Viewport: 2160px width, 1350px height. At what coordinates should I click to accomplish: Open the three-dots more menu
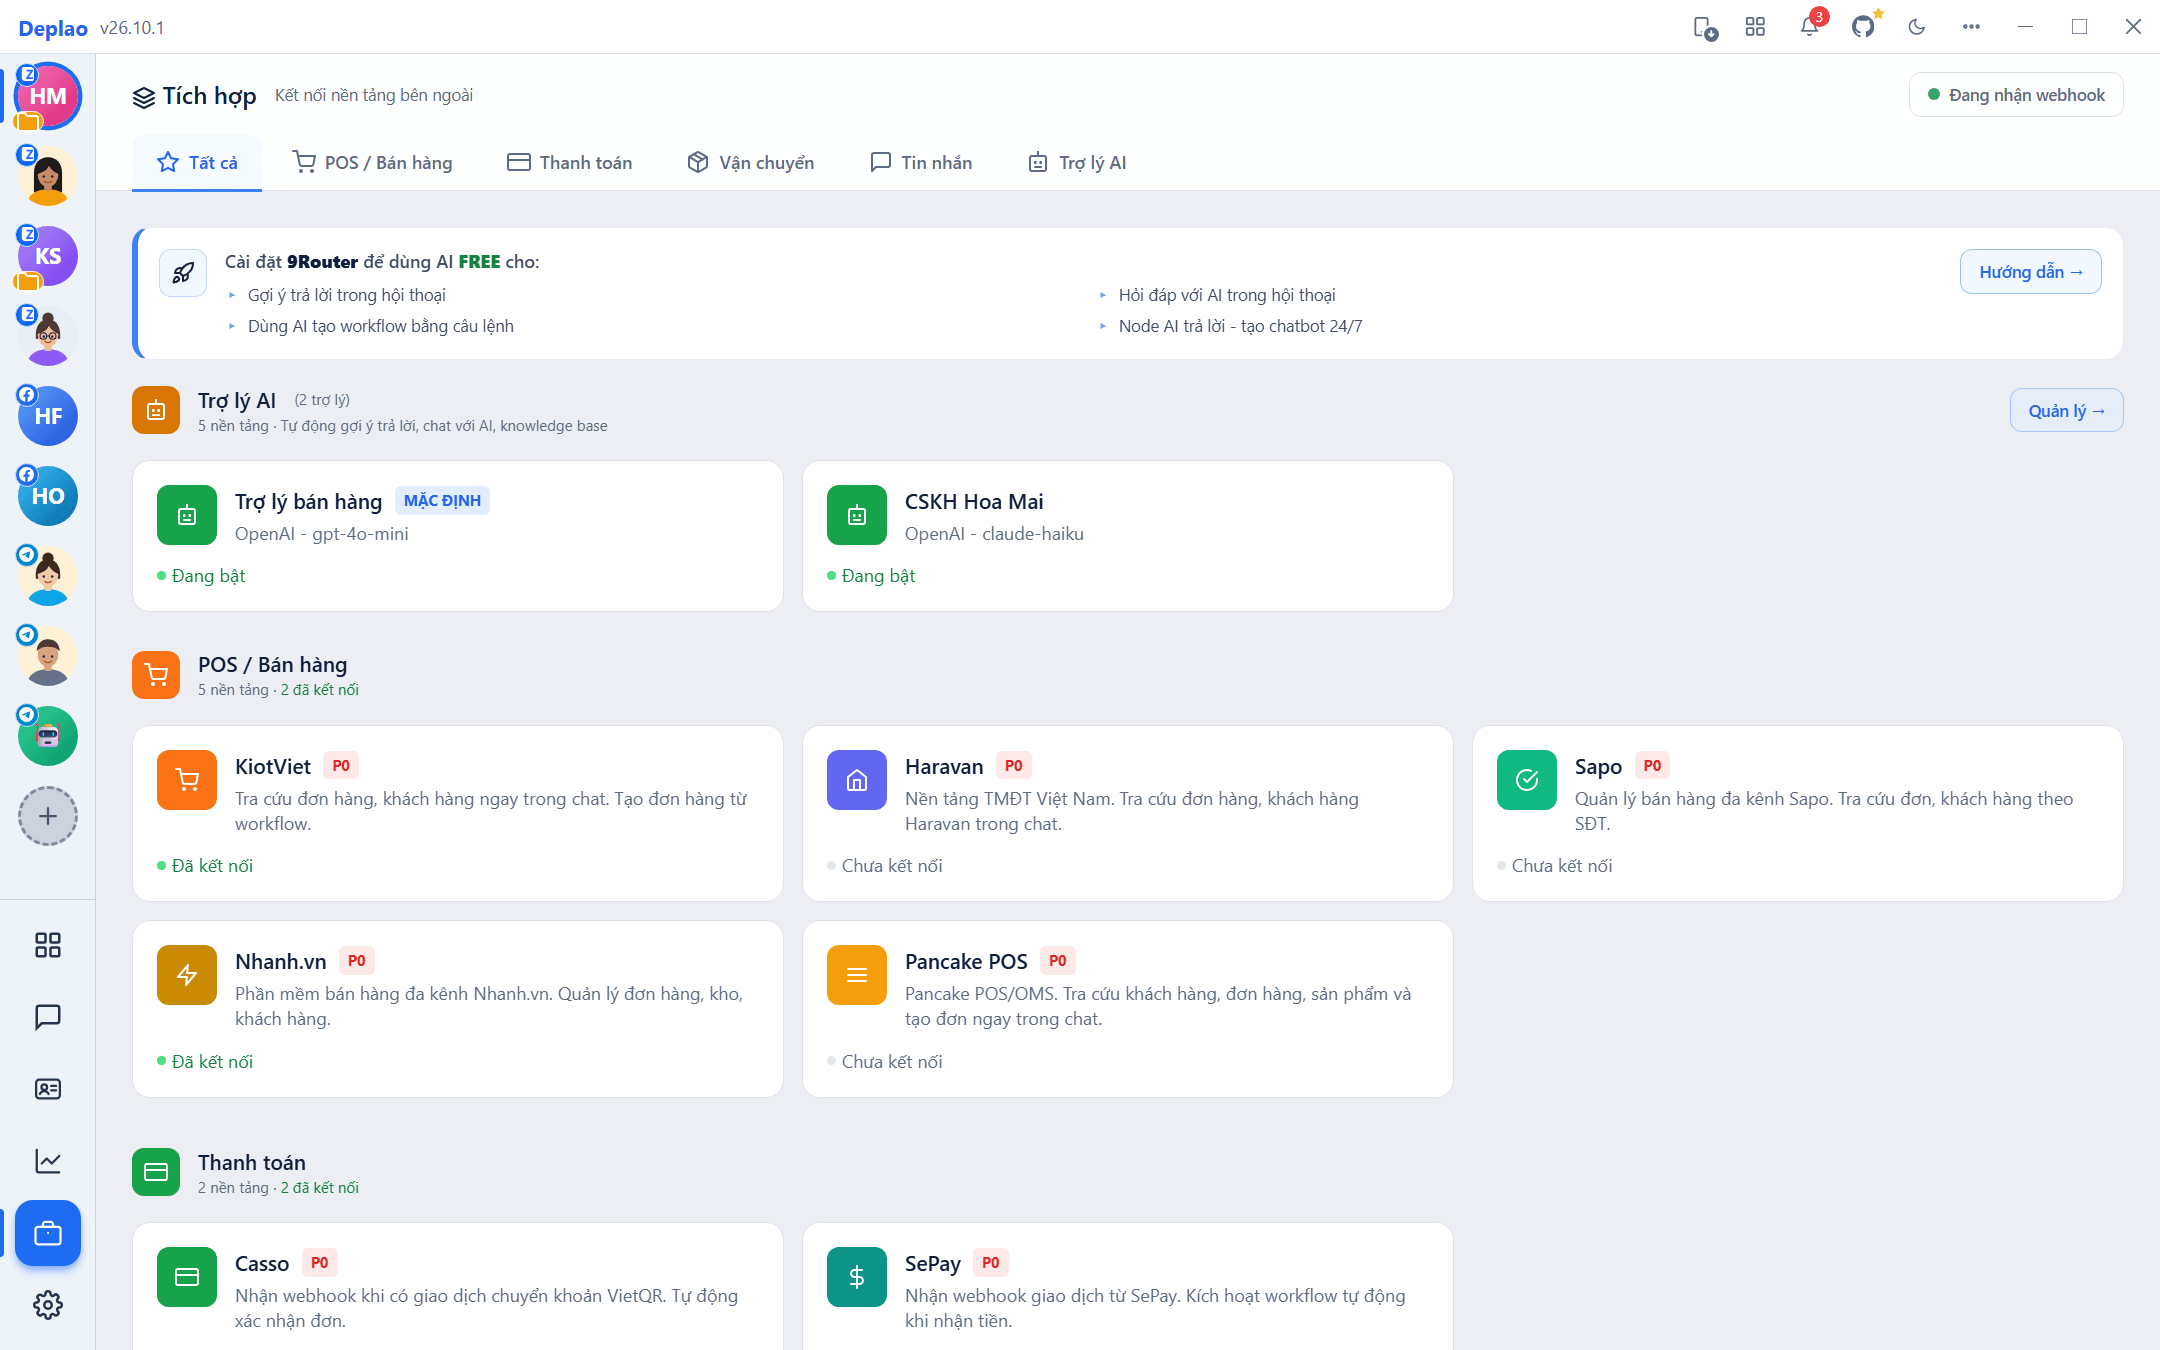(x=1971, y=27)
